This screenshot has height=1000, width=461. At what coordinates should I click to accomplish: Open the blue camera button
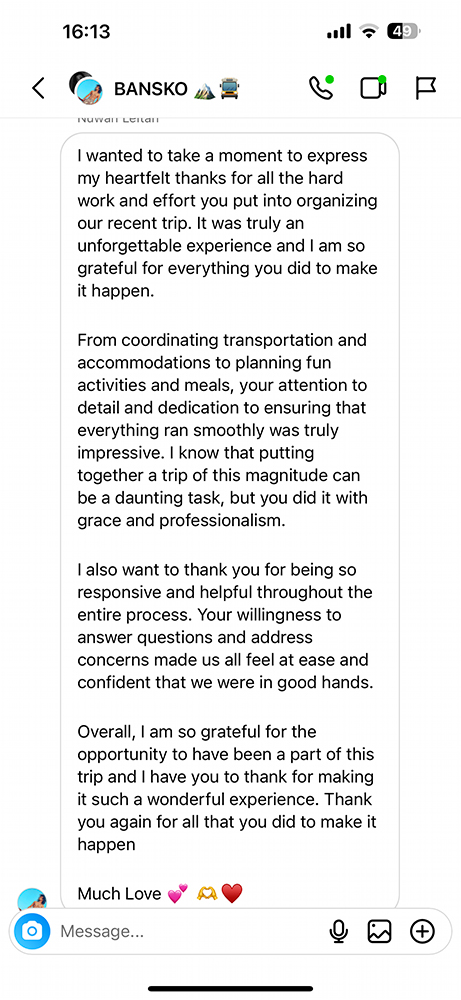pyautogui.click(x=31, y=932)
